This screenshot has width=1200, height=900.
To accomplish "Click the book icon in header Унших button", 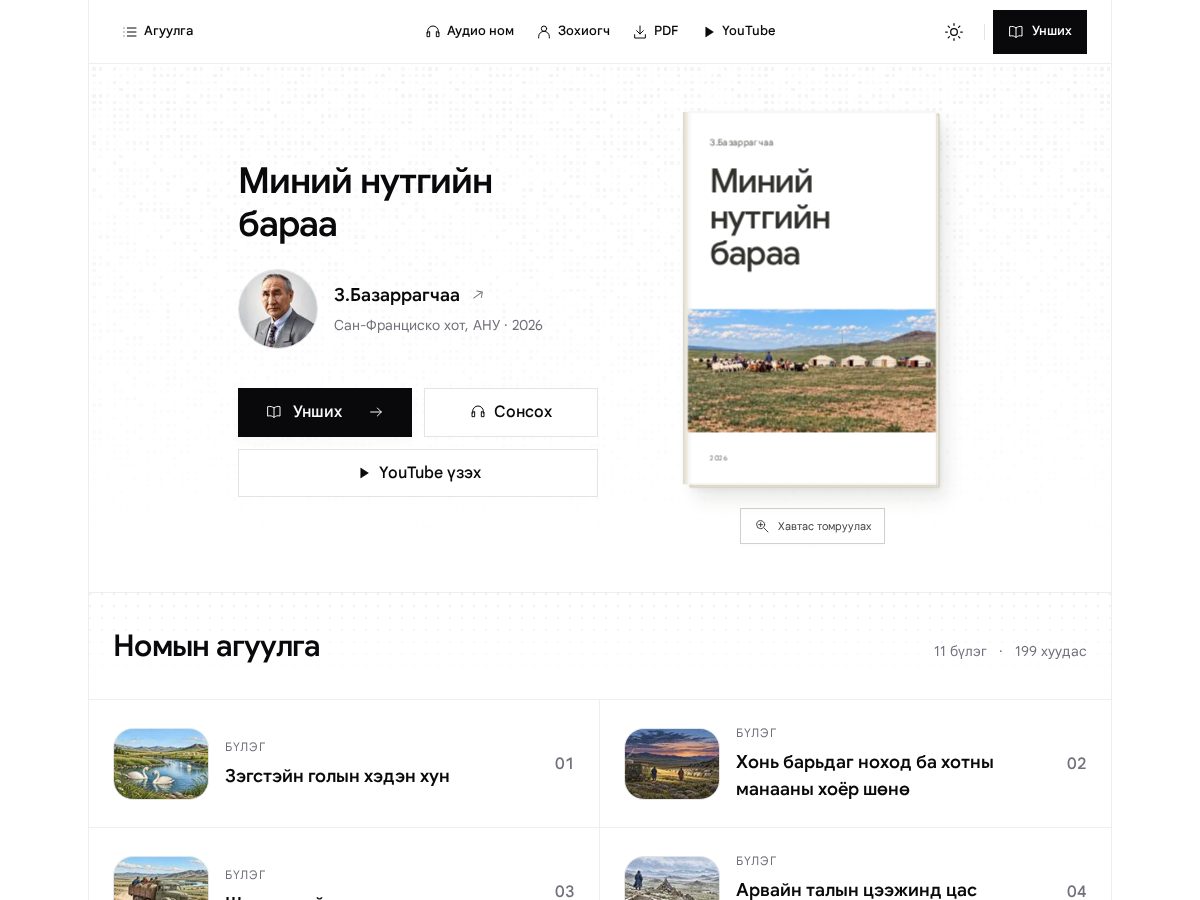I will point(1016,32).
